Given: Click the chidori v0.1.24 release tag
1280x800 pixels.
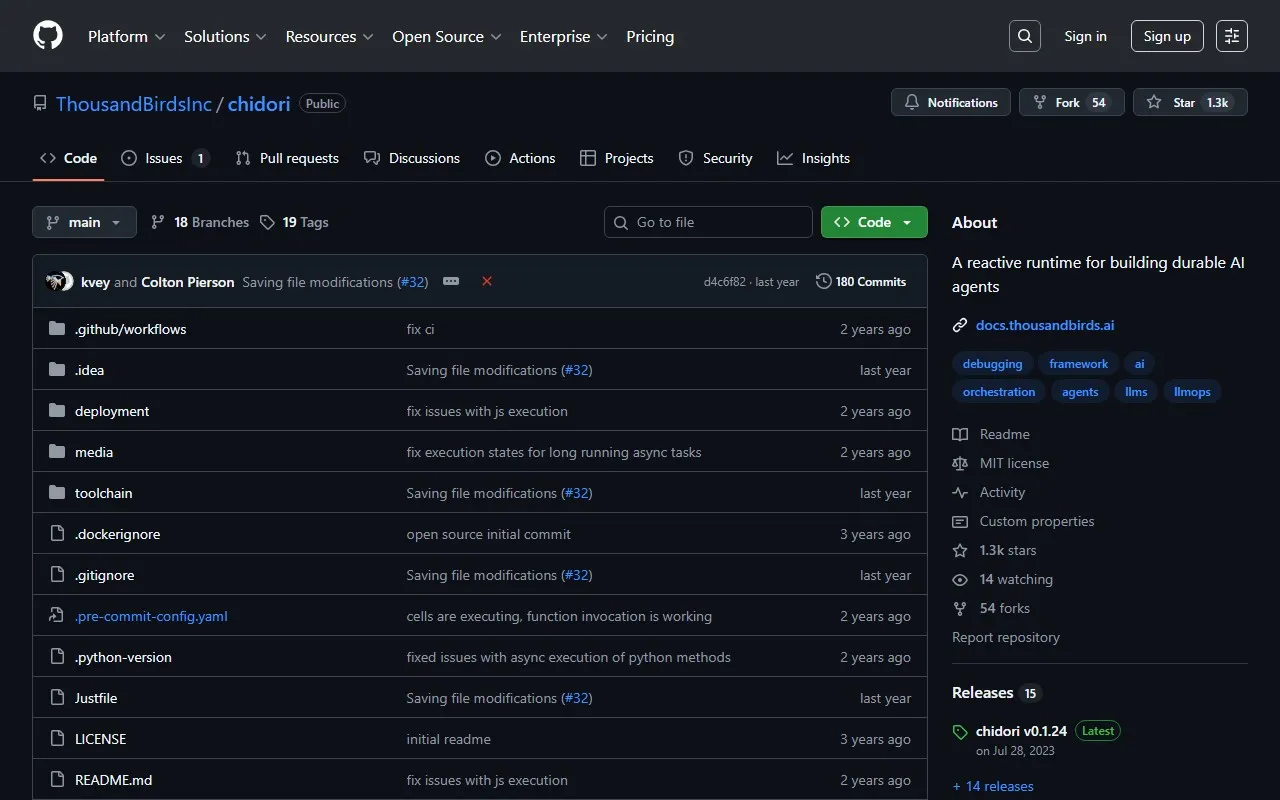Looking at the screenshot, I should (1021, 731).
